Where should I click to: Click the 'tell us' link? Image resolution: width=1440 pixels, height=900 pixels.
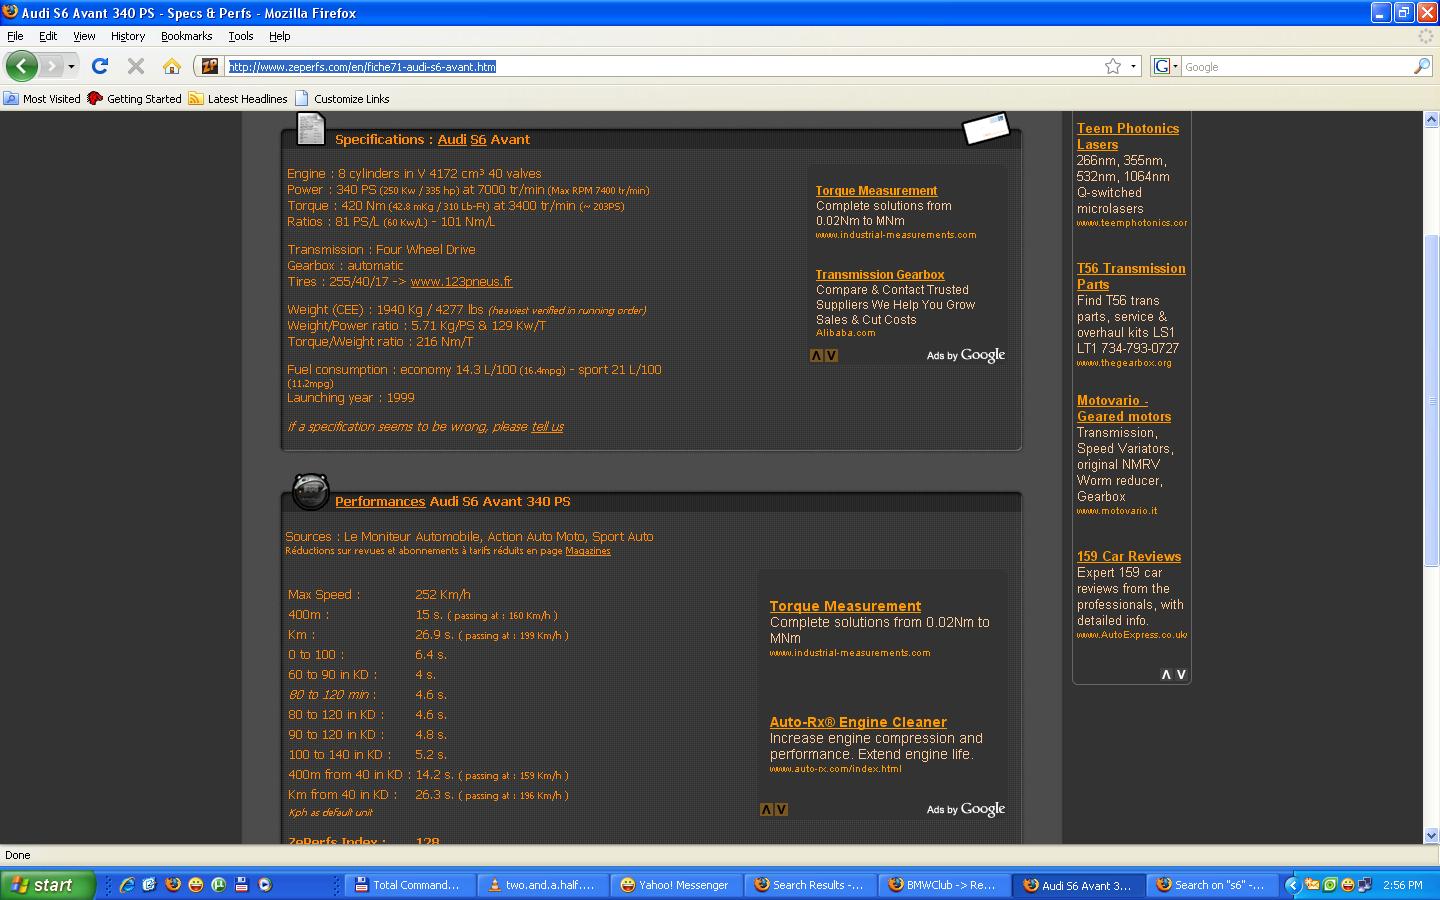pos(547,427)
